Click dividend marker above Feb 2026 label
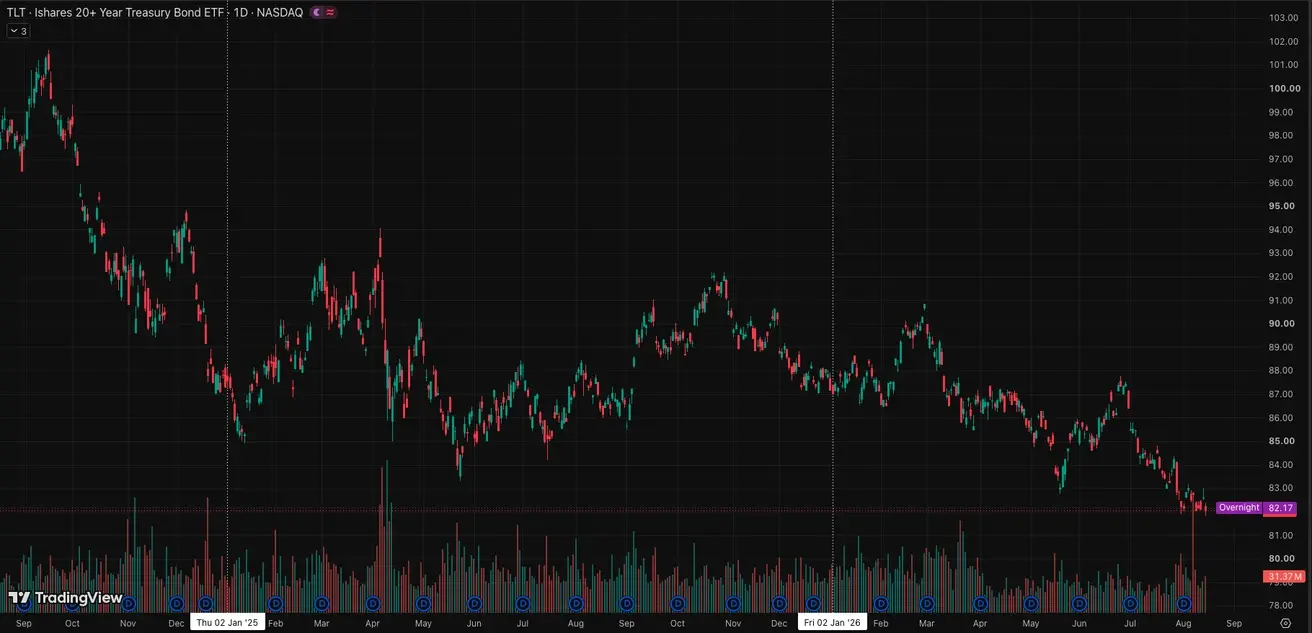Image resolution: width=1312 pixels, height=633 pixels. tap(881, 604)
